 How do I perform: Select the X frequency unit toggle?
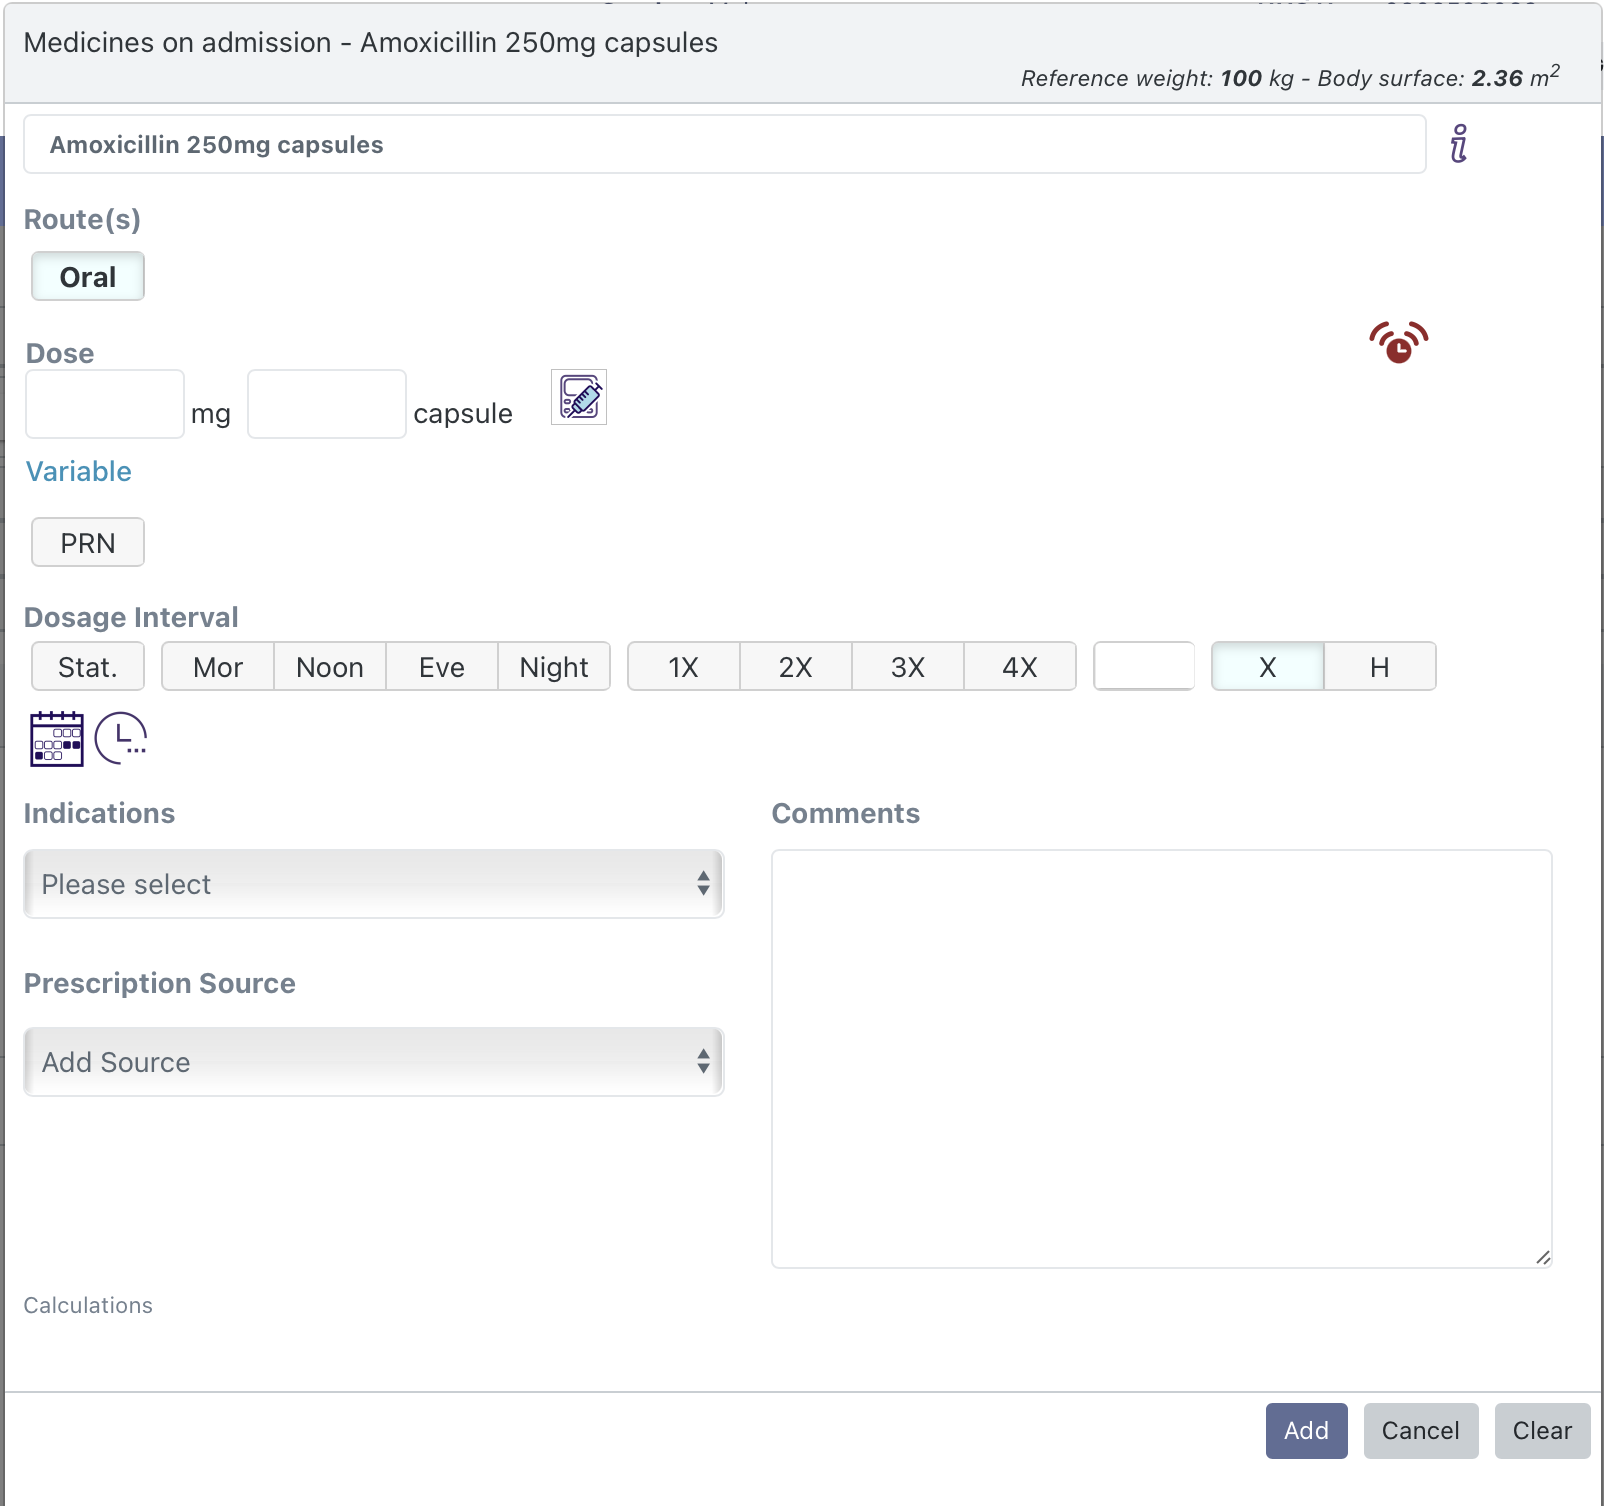(x=1267, y=667)
